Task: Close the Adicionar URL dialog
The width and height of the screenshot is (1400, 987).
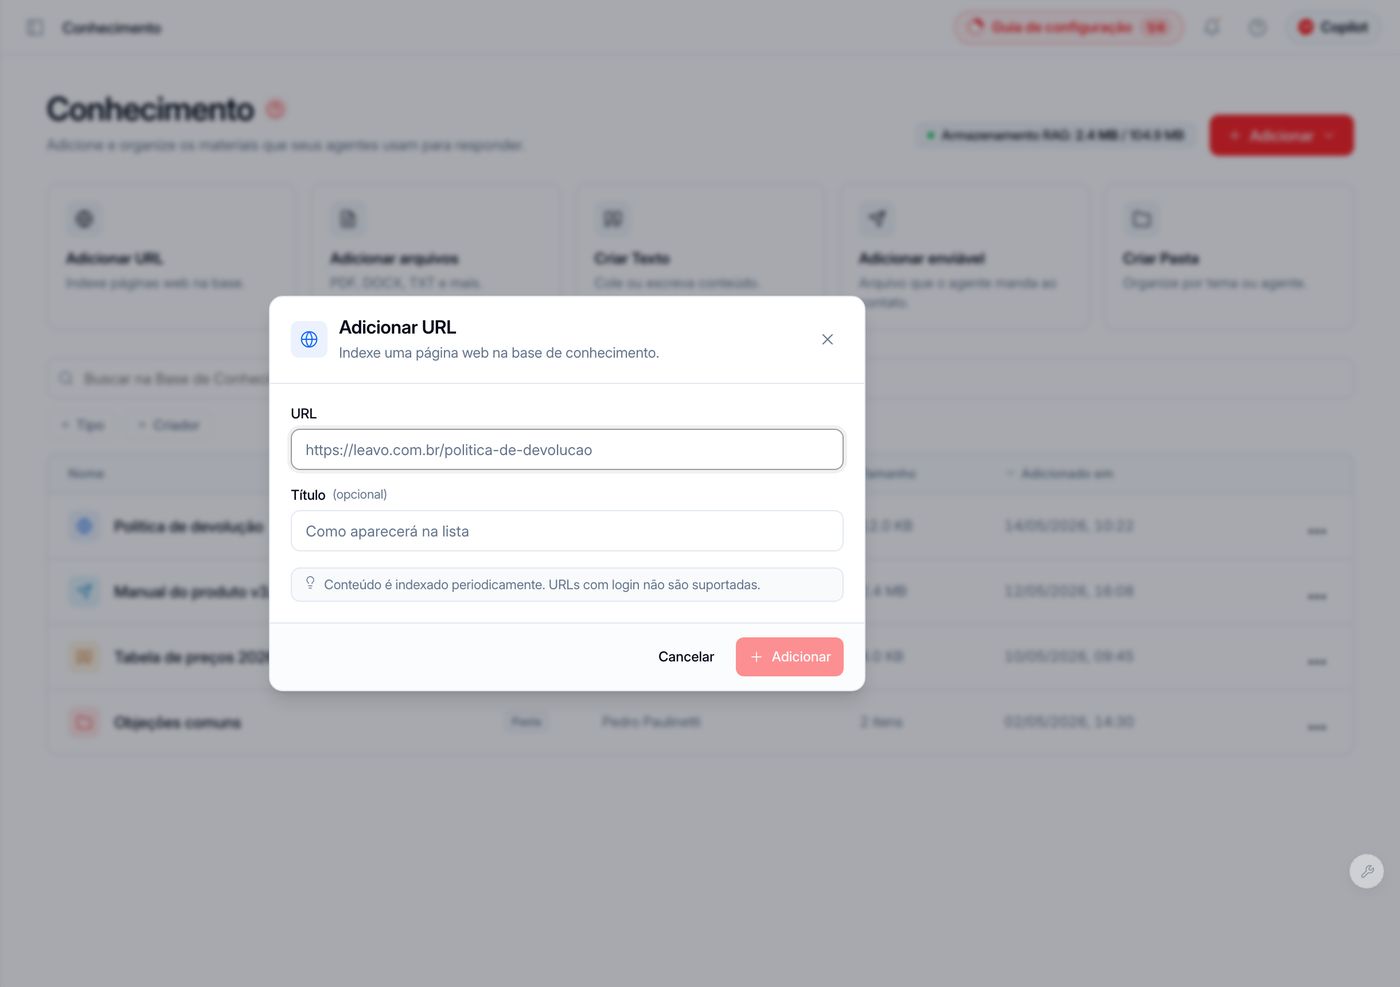Action: click(827, 340)
